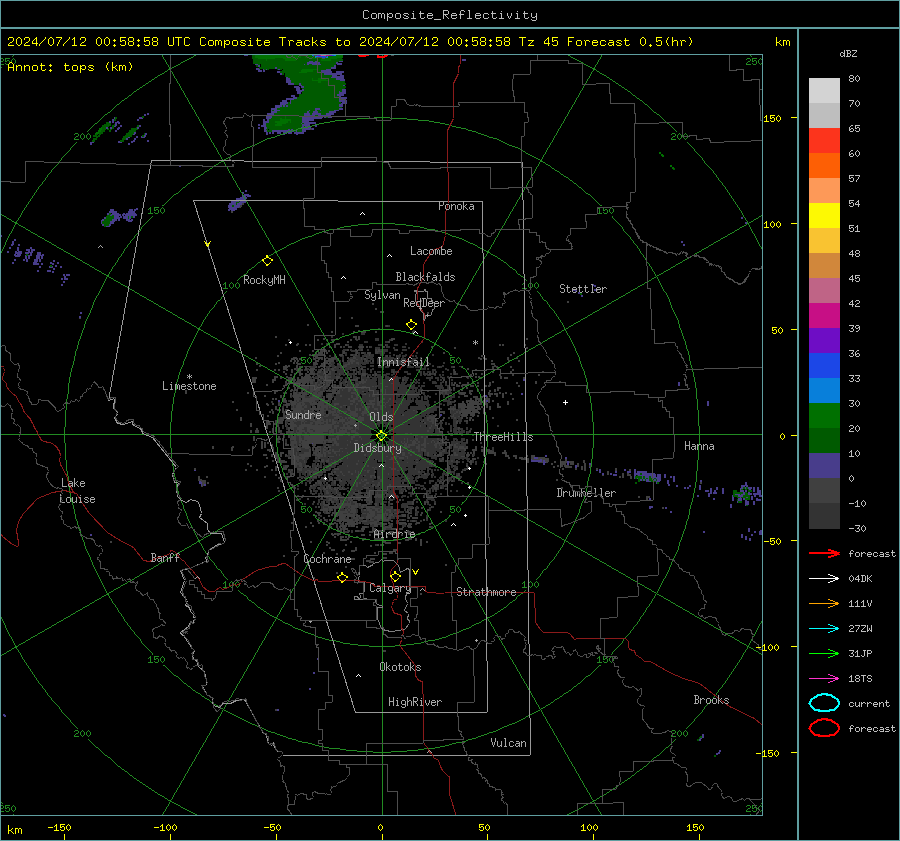This screenshot has width=900, height=841.
Task: Click the Sylvan label
Action: coord(382,295)
